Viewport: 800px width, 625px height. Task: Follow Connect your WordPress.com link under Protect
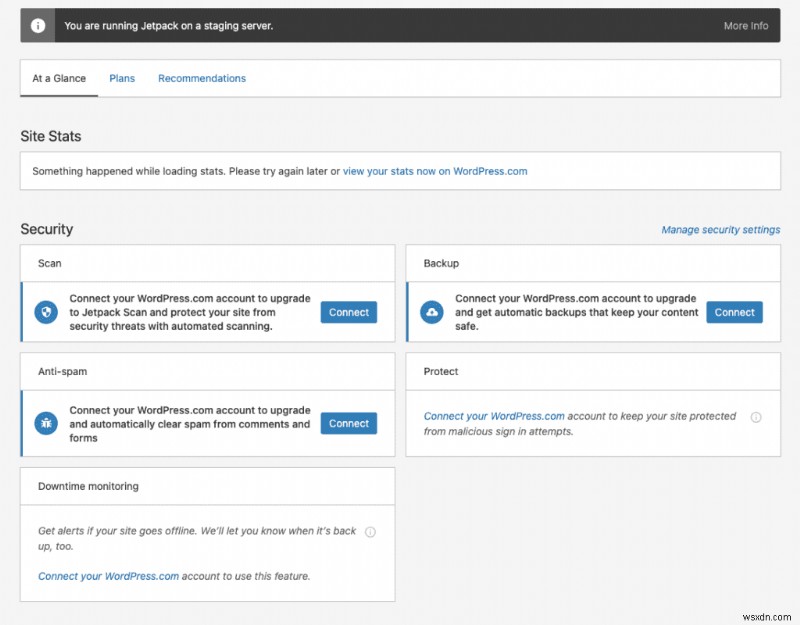(x=494, y=416)
